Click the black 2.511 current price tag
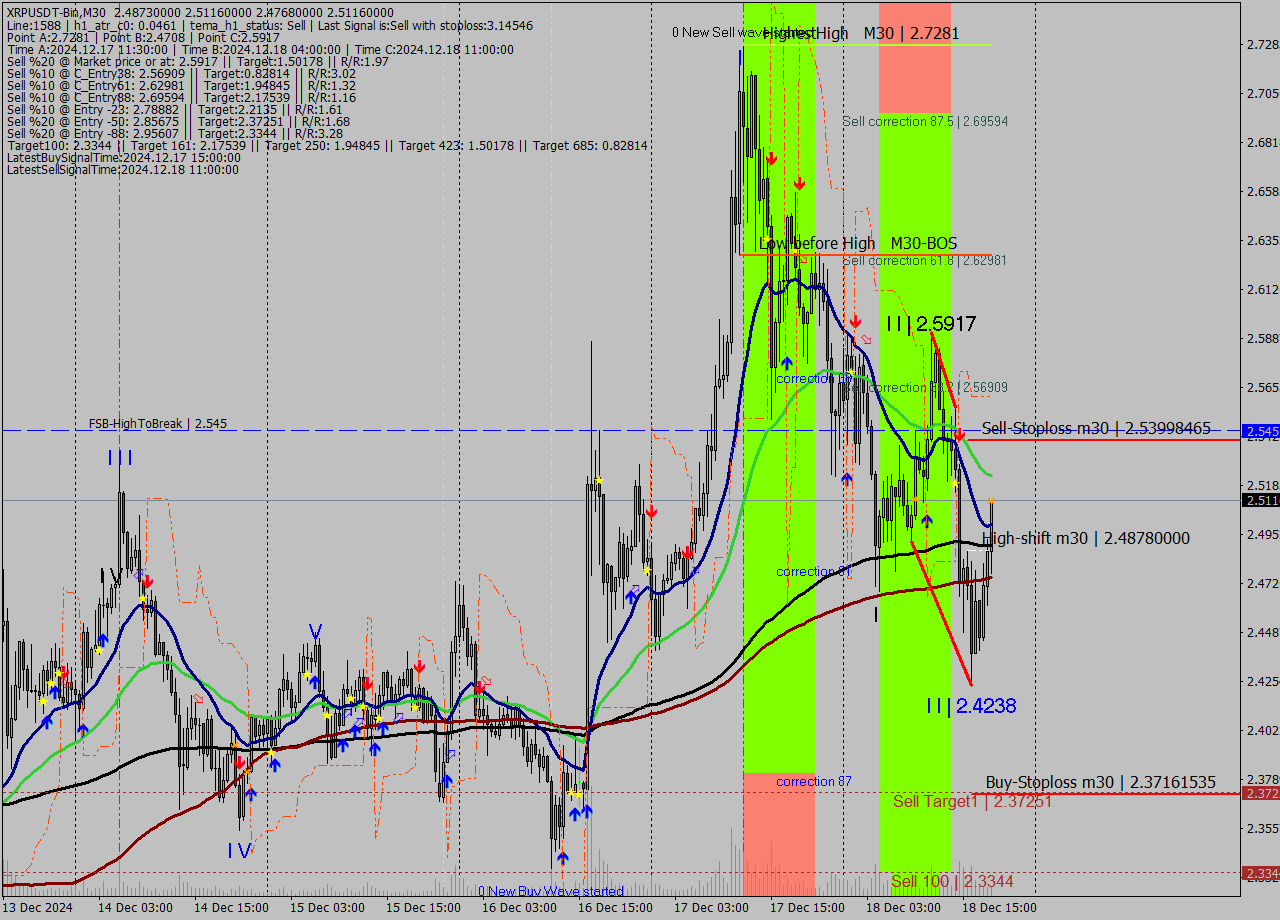1280x920 pixels. point(1260,500)
